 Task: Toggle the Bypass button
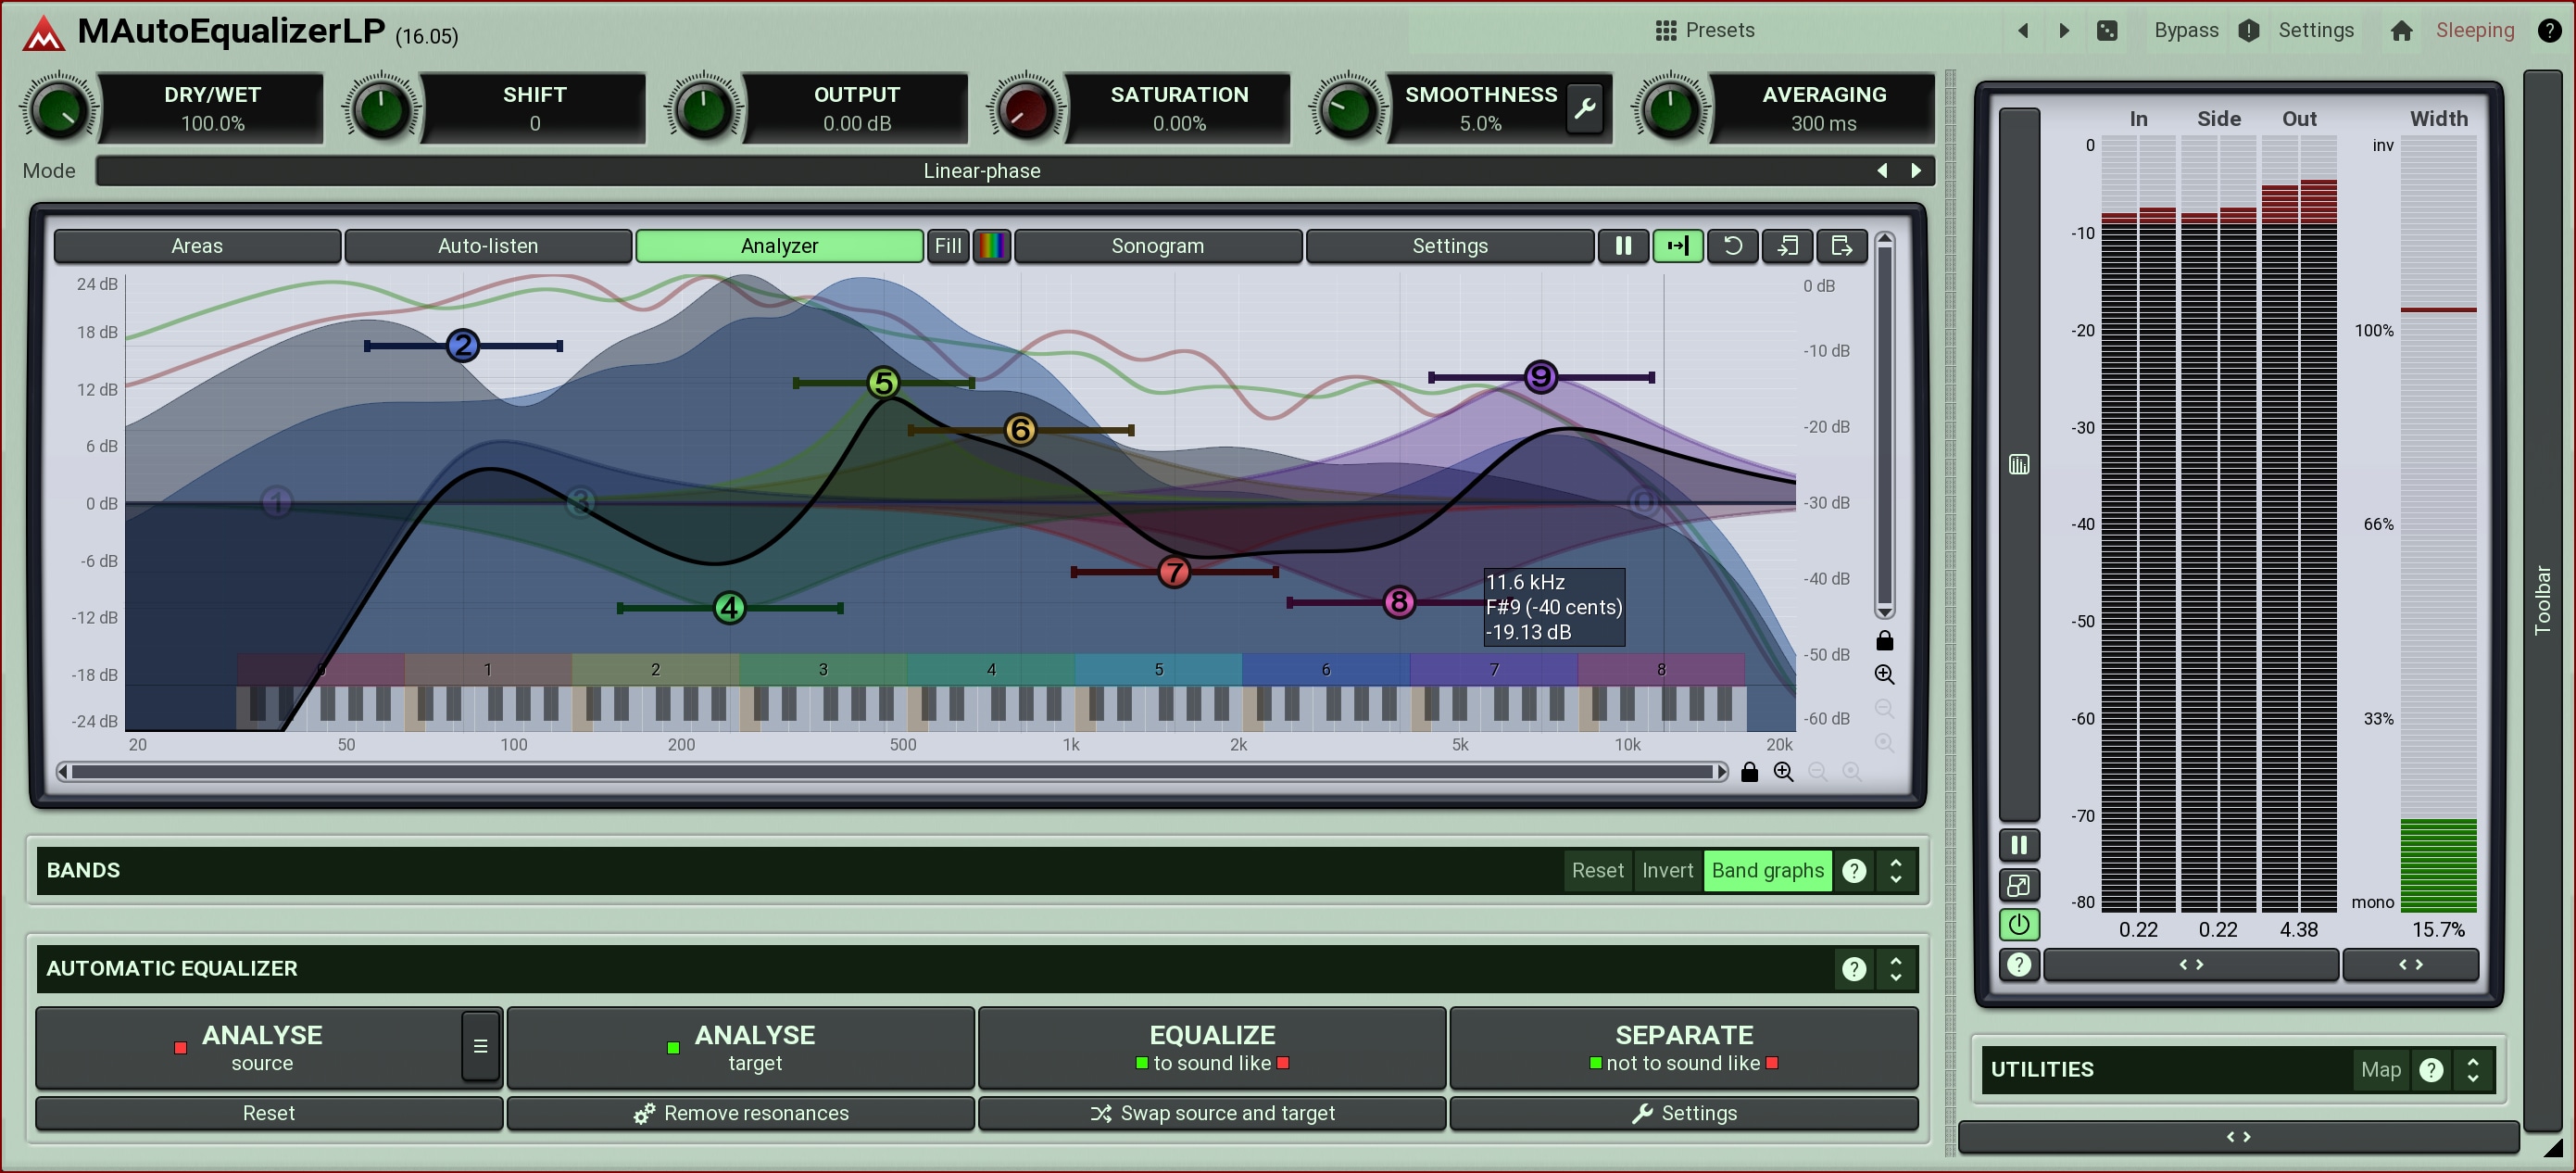click(2186, 30)
